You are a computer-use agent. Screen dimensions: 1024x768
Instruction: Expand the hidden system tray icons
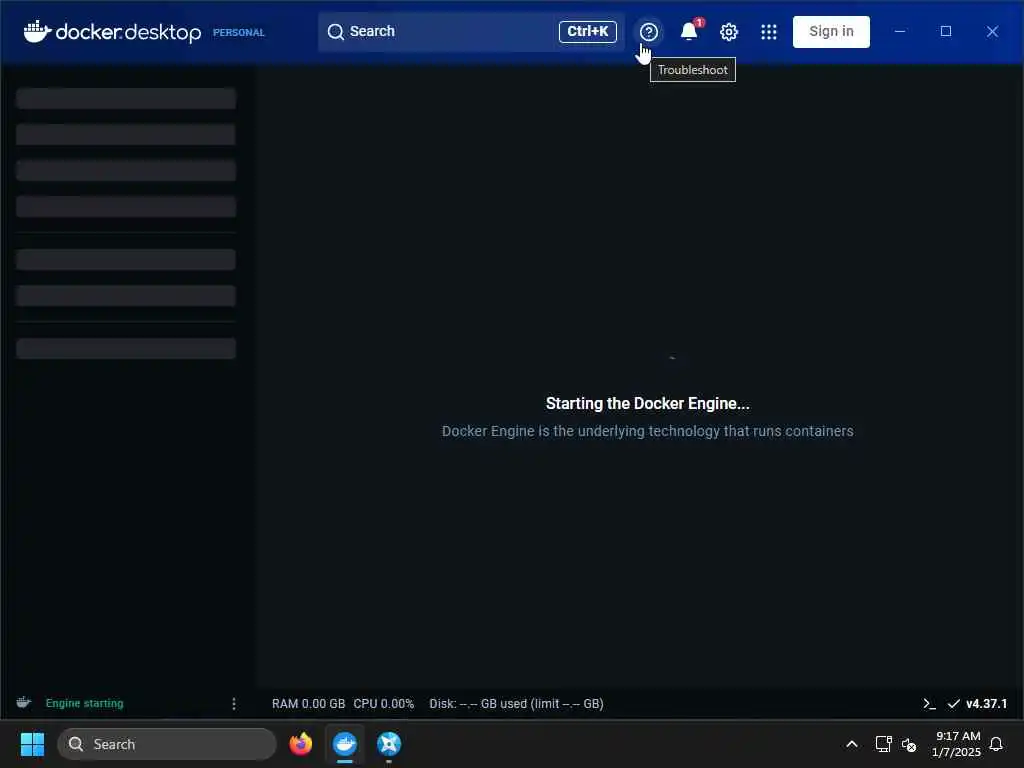click(x=852, y=744)
